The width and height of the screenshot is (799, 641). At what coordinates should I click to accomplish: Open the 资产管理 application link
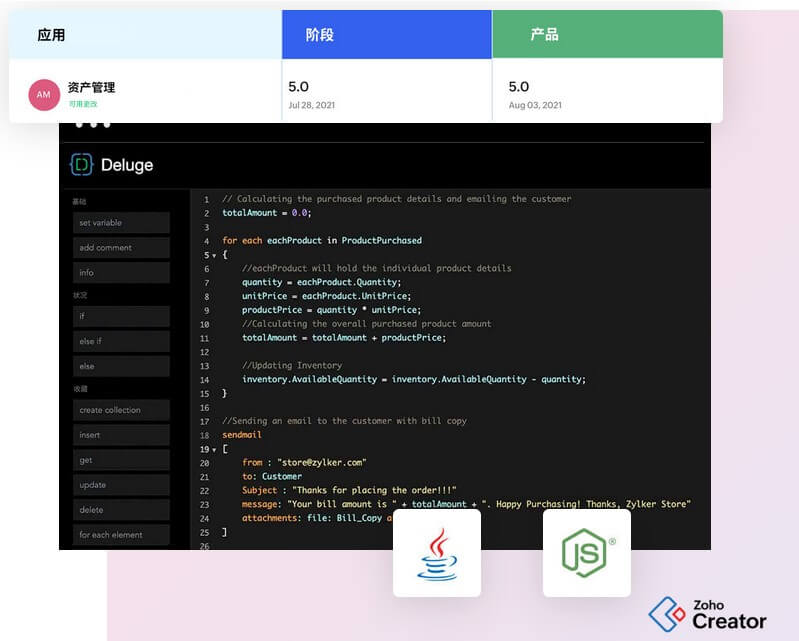click(x=91, y=87)
